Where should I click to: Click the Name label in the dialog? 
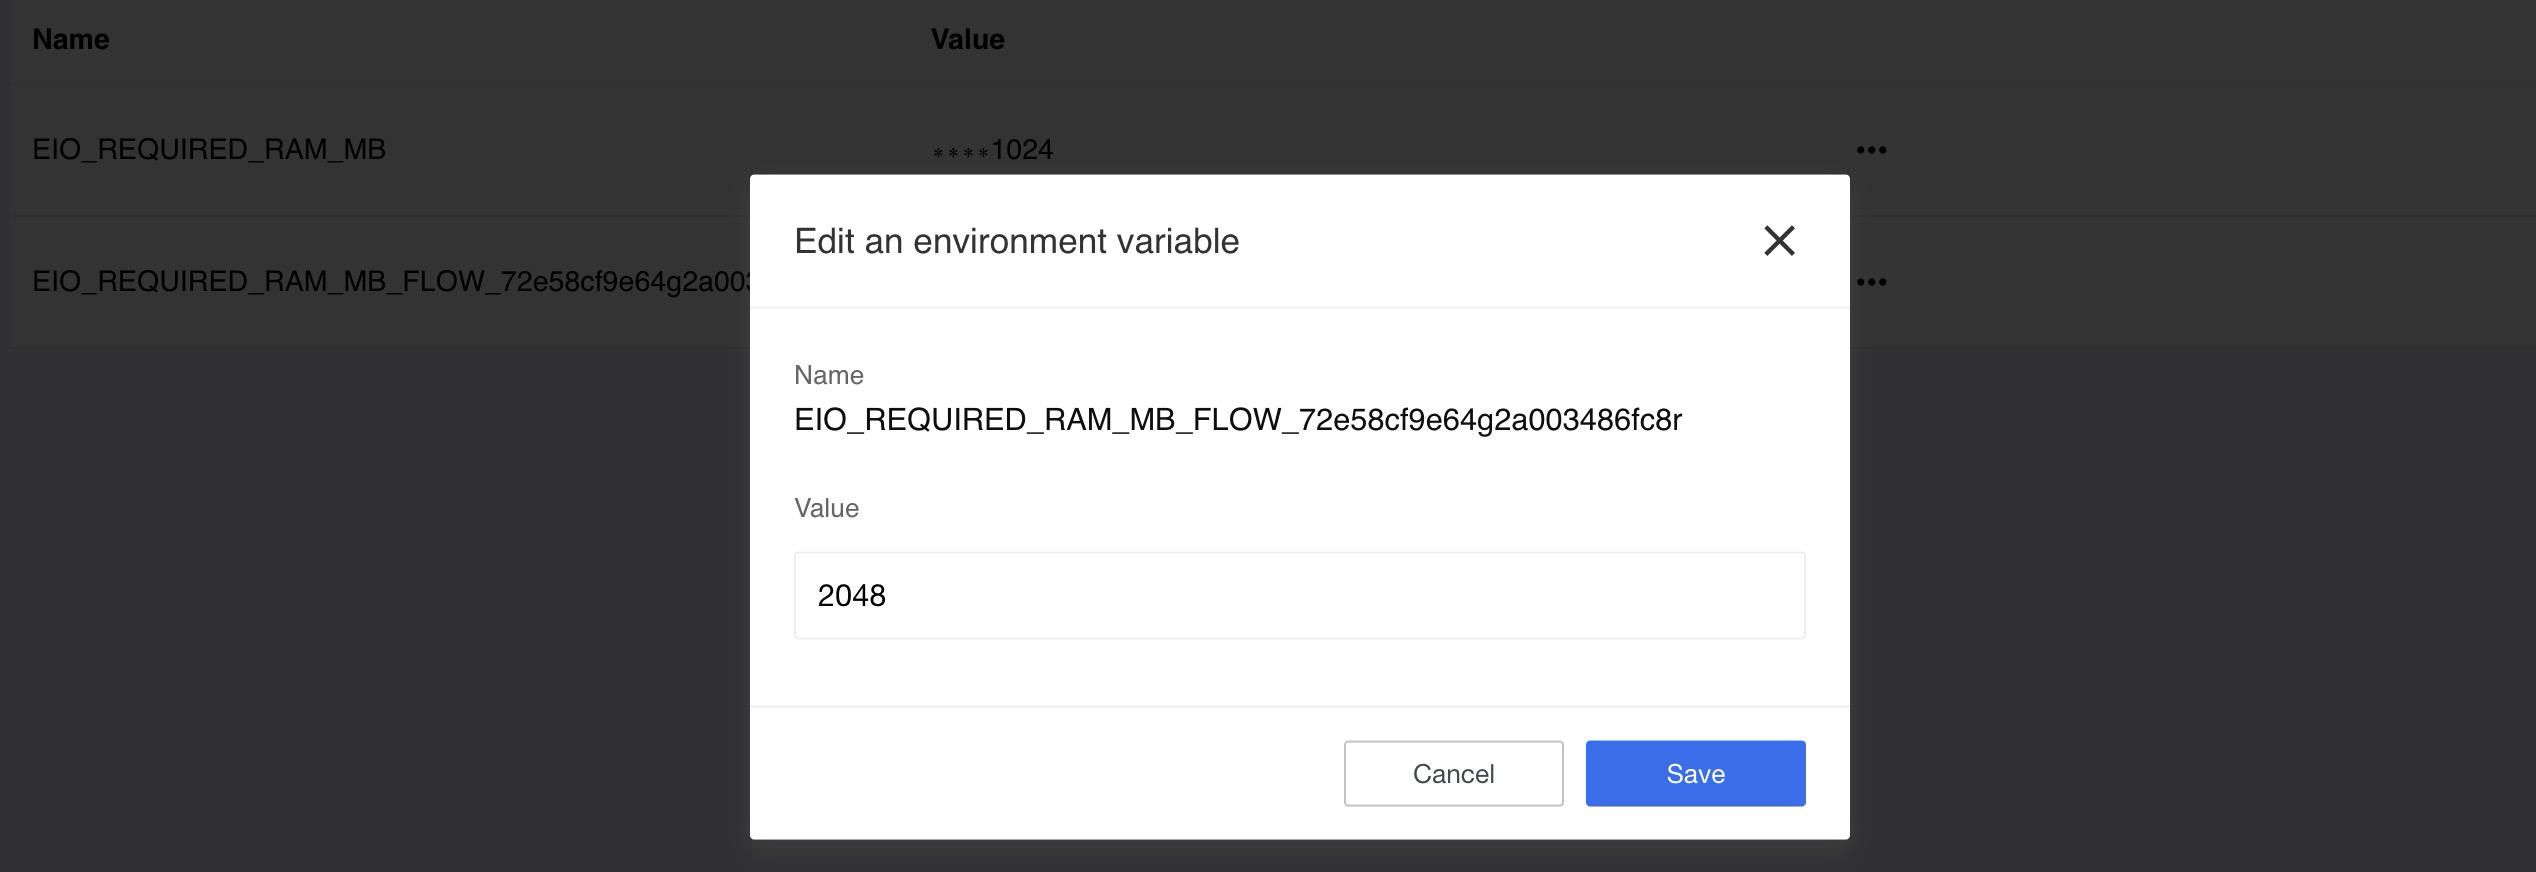point(828,375)
